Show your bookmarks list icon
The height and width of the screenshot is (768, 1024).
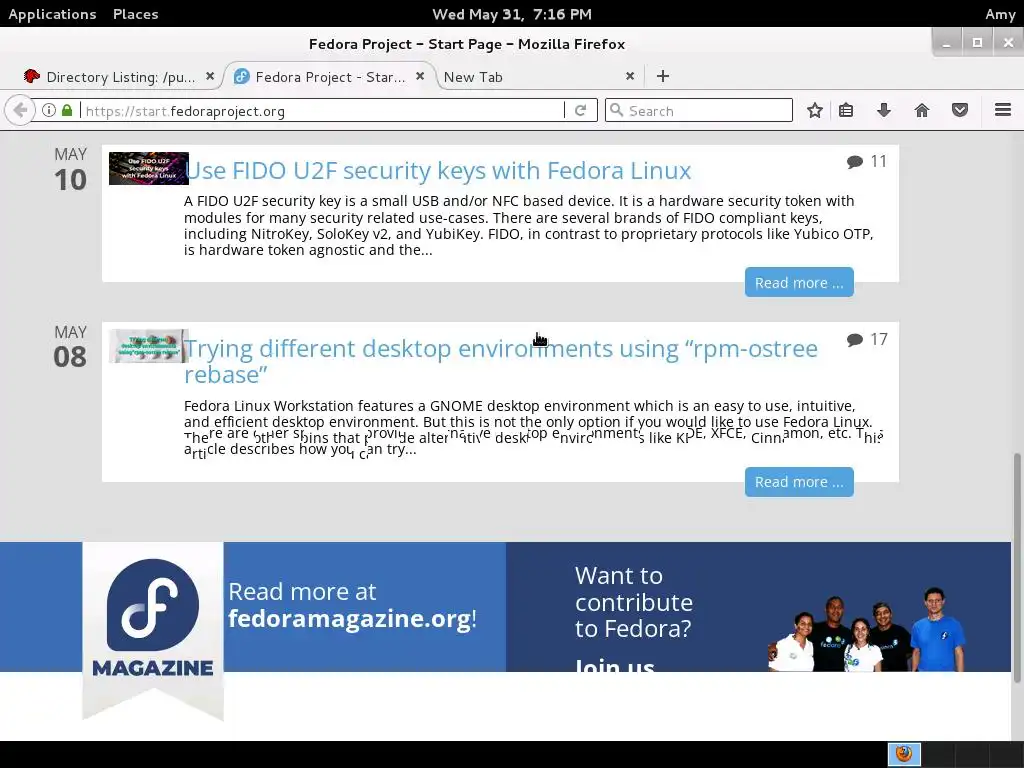click(846, 110)
